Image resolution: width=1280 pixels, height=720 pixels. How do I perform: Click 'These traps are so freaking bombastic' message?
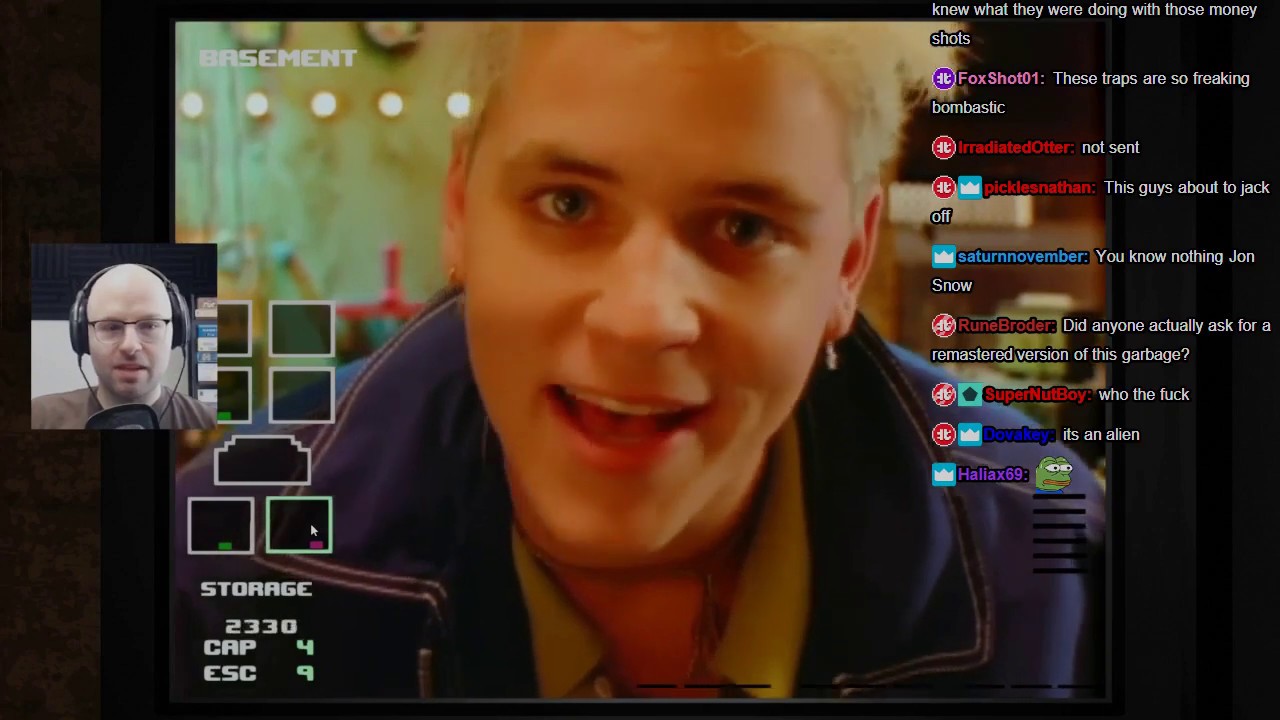coord(1091,92)
